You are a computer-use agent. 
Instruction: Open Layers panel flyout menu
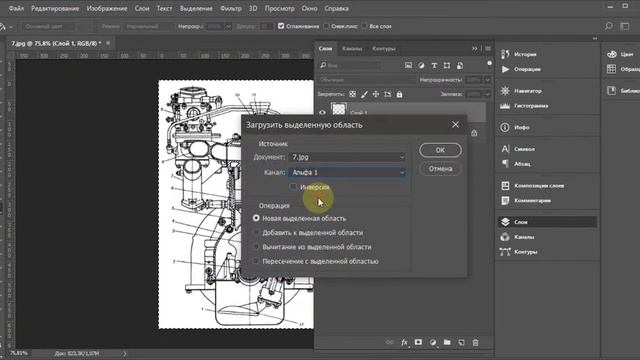point(488,49)
